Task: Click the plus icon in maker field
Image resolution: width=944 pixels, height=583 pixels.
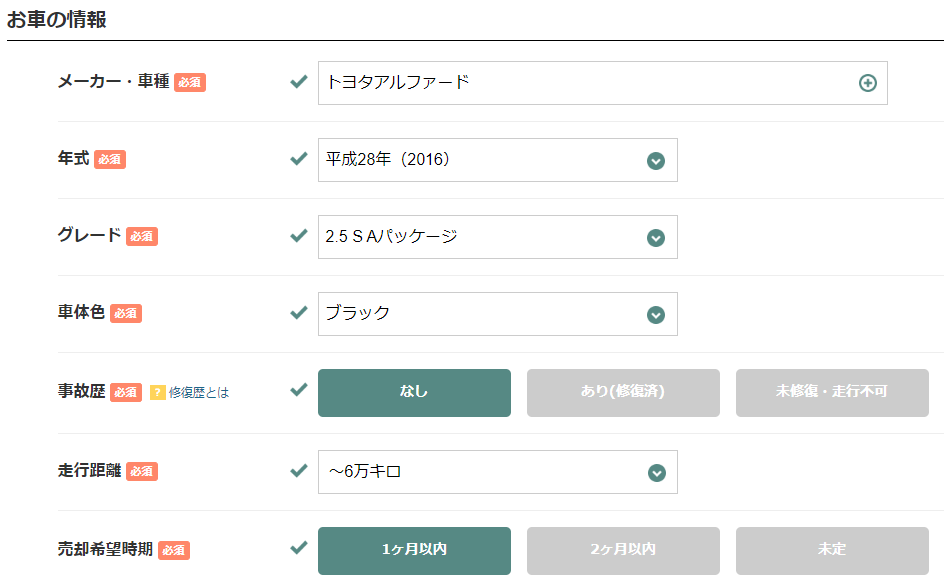Action: tap(867, 83)
